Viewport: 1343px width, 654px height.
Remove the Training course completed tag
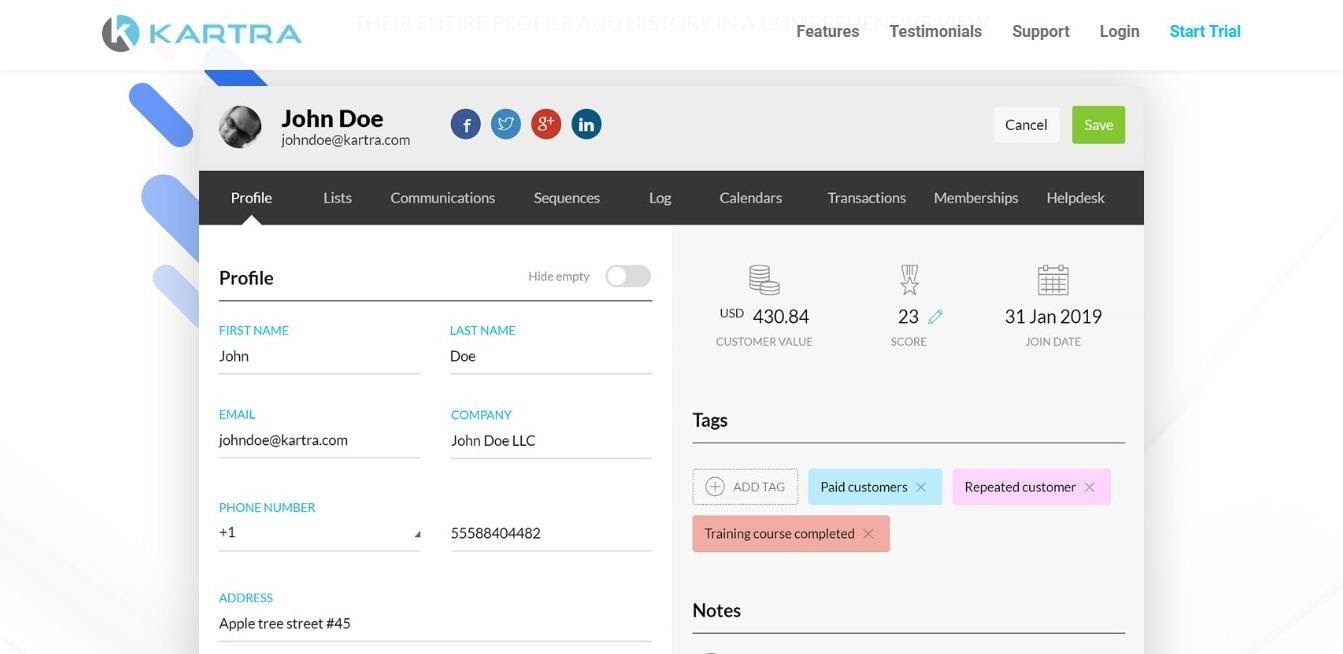click(868, 534)
